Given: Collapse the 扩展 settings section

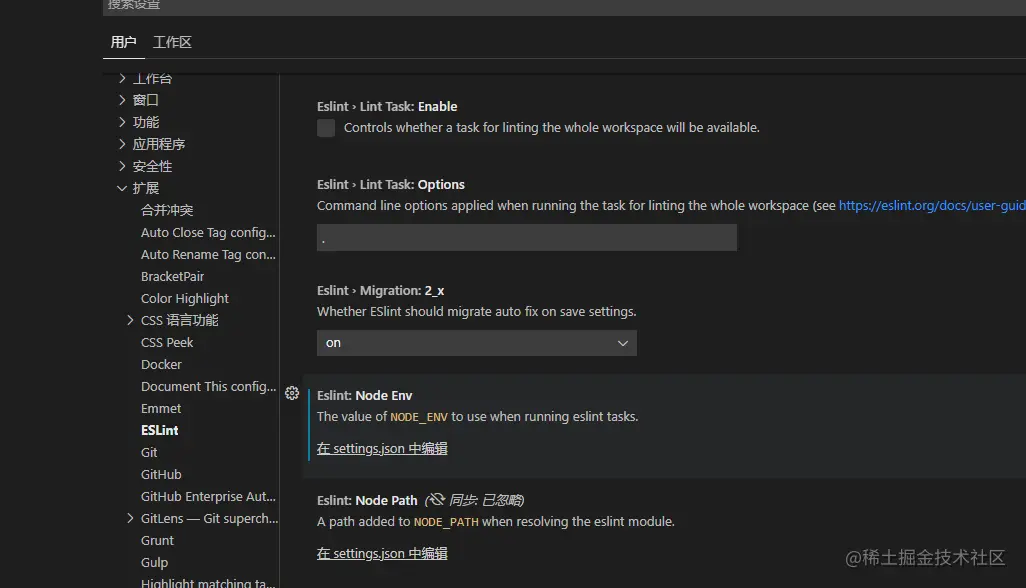Looking at the screenshot, I should 144,187.
